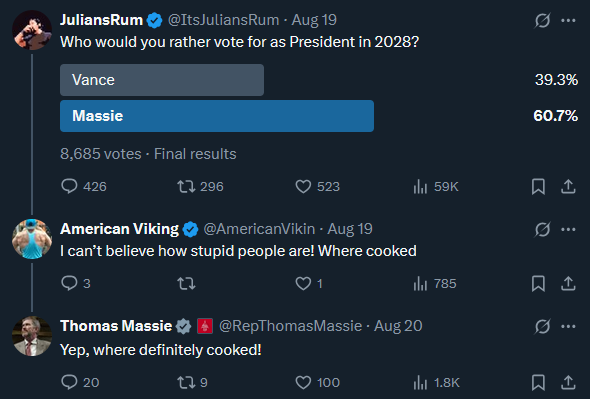Open more options on American Viking reply
Image resolution: width=590 pixels, height=399 pixels.
[568, 229]
